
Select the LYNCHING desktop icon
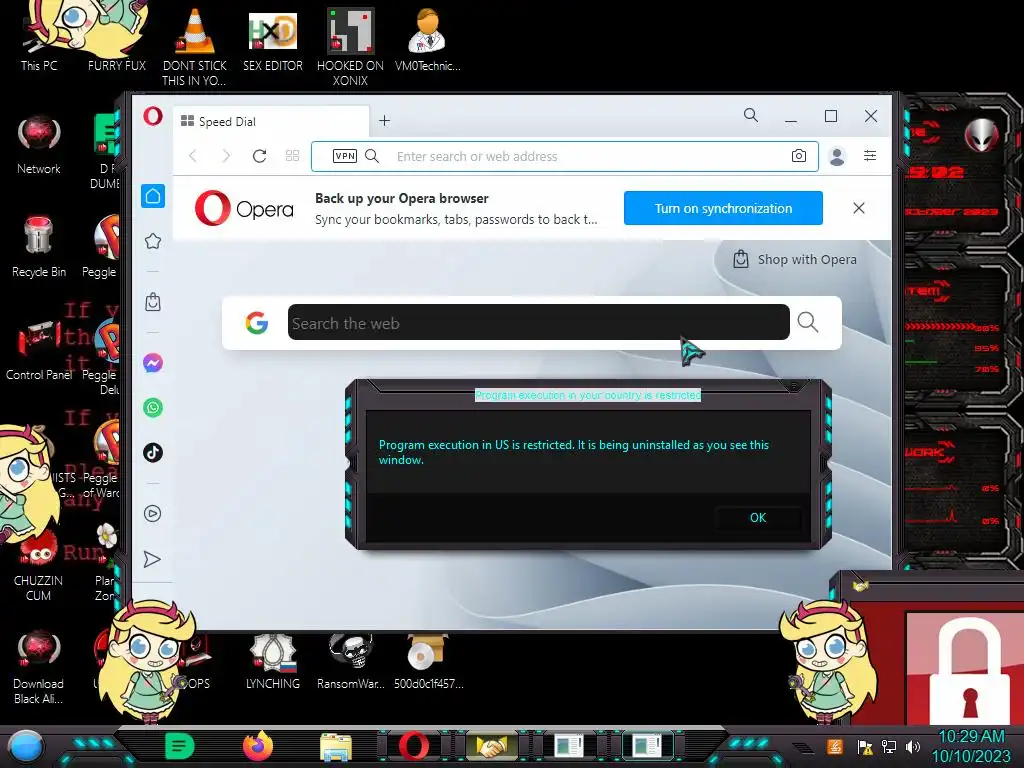point(272,662)
